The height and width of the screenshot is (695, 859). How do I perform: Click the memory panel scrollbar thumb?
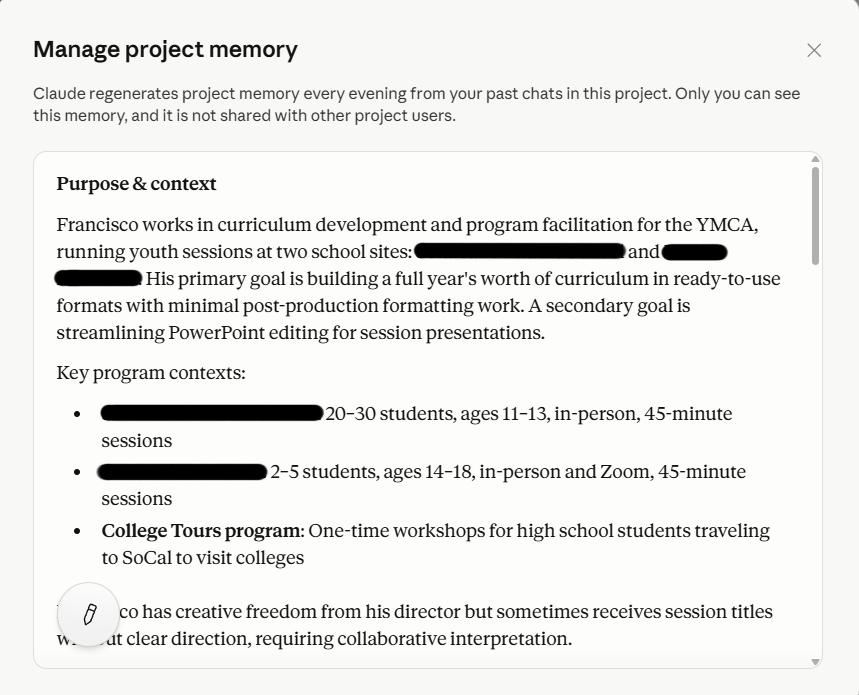[815, 216]
